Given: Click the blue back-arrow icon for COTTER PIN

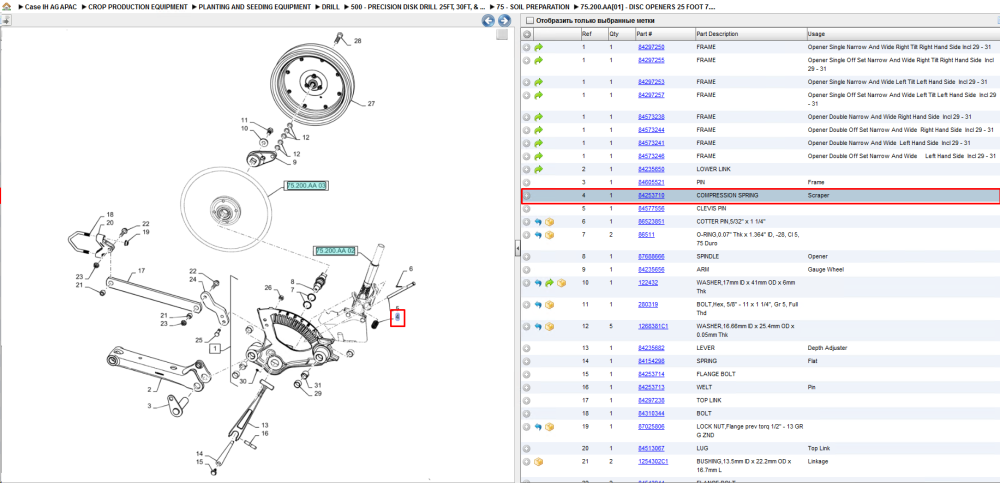Looking at the screenshot, I should tap(538, 221).
